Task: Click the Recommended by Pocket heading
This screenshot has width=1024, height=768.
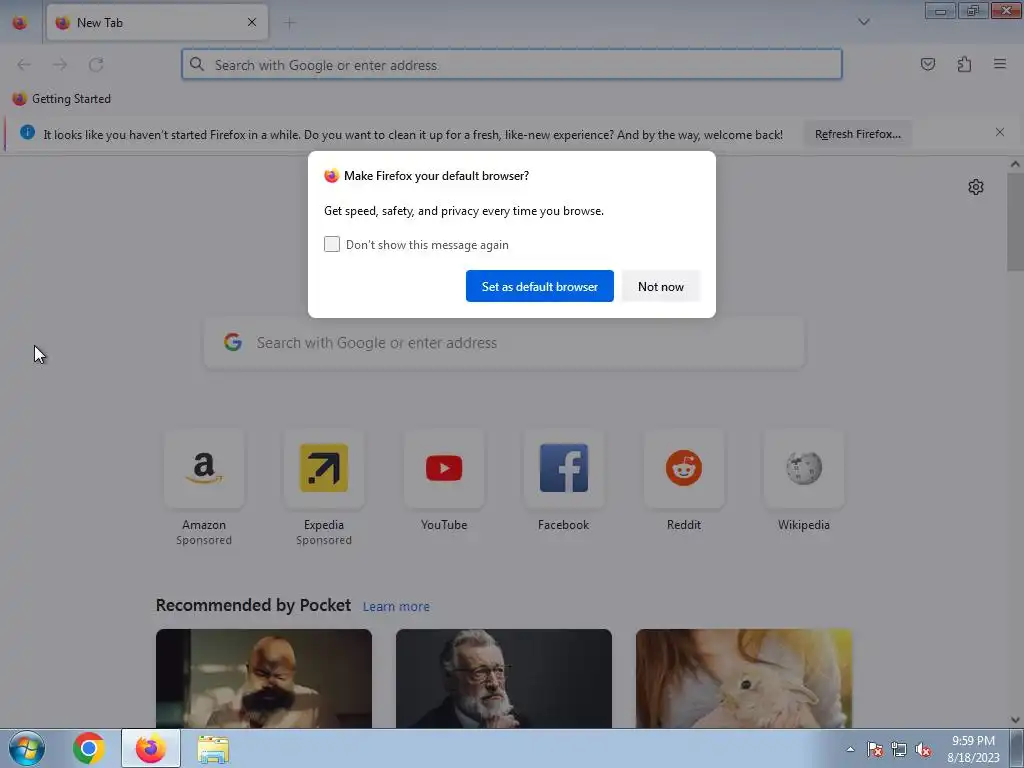Action: (253, 605)
